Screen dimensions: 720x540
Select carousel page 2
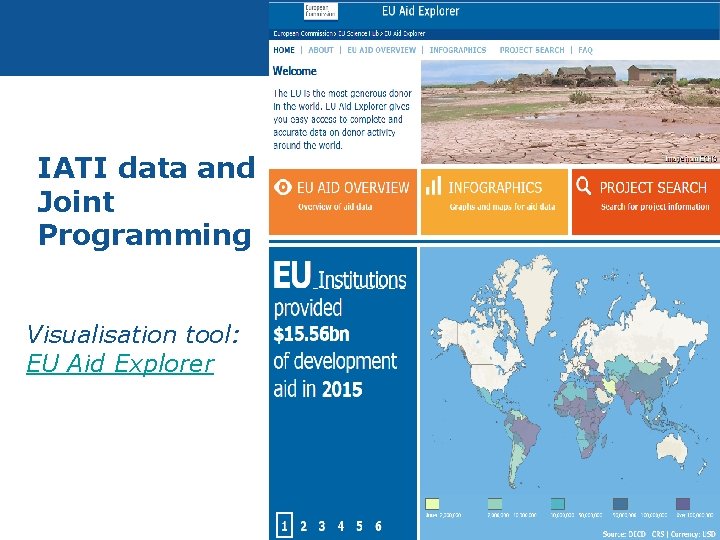coord(303,526)
